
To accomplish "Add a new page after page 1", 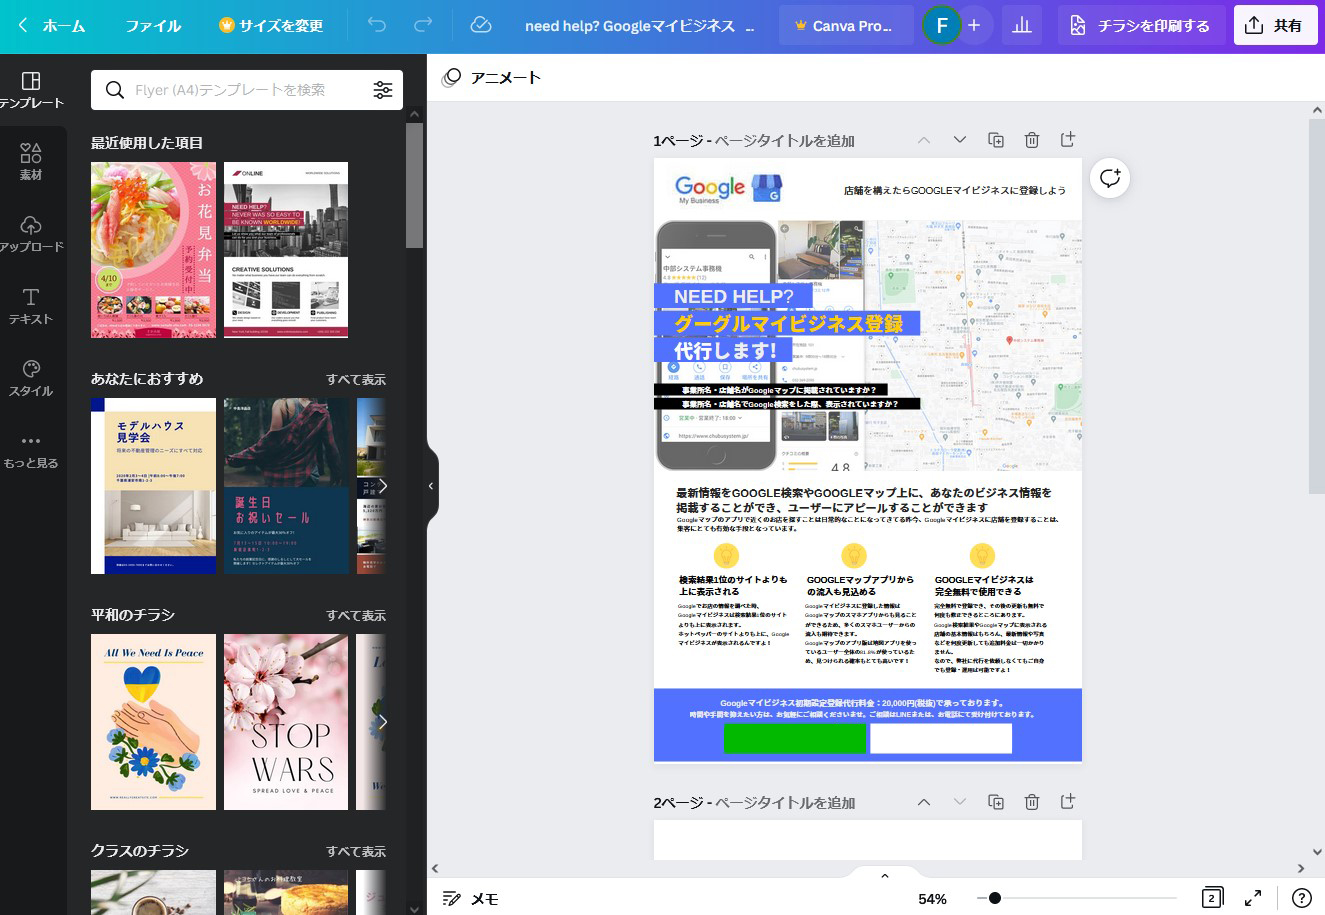I will coord(1068,140).
